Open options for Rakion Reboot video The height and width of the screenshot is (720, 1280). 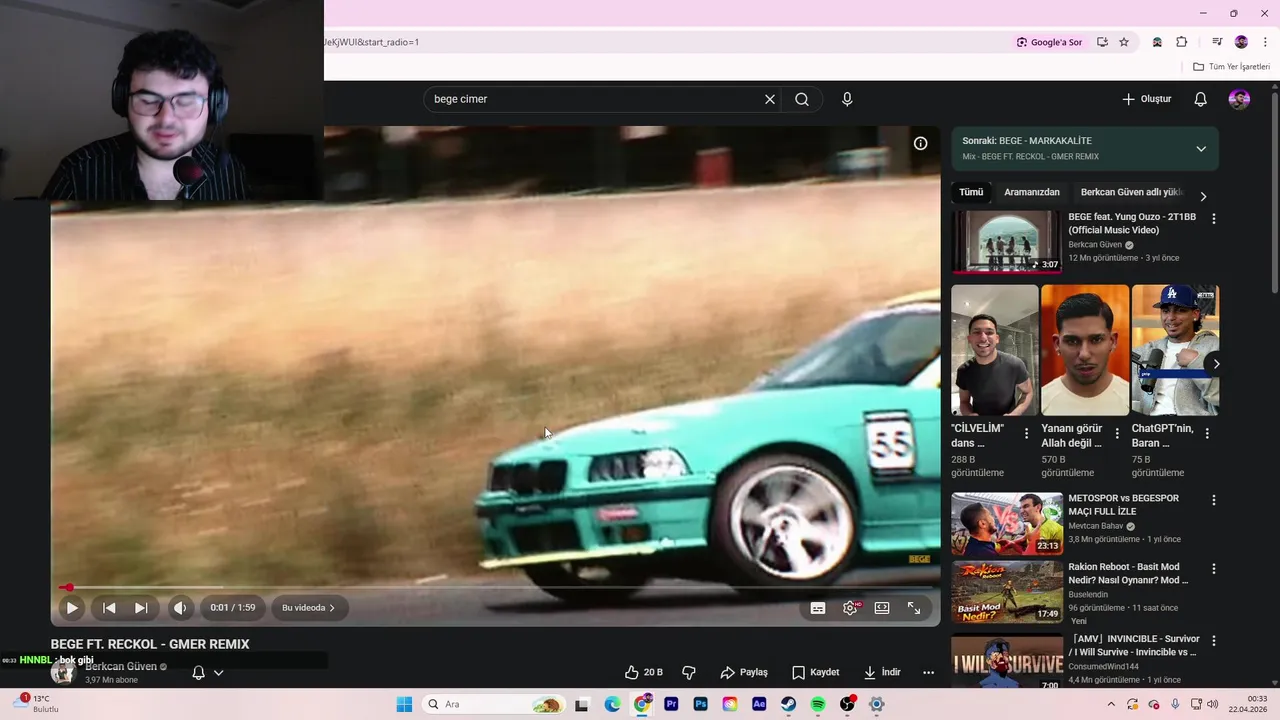click(1214, 568)
